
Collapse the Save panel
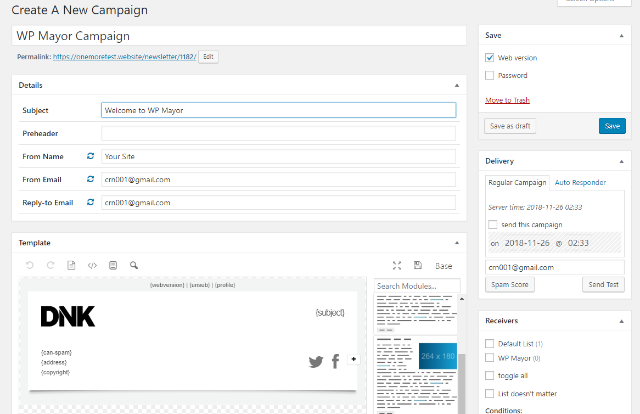tap(622, 36)
